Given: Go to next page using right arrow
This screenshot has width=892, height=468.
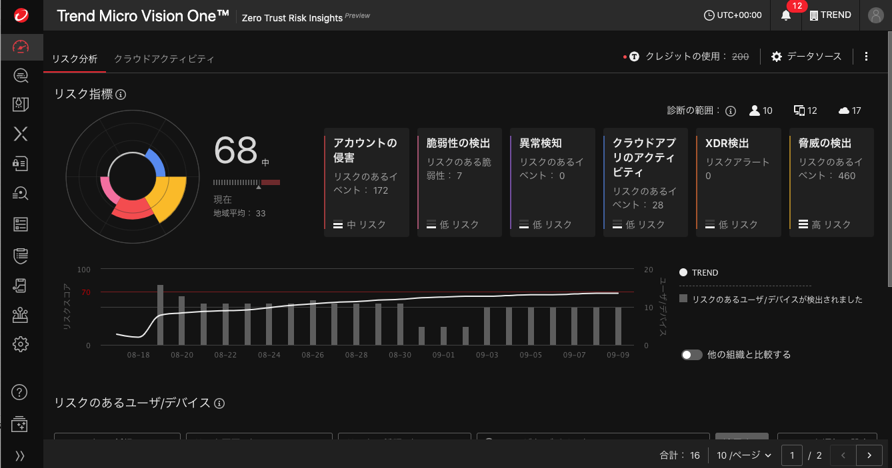Looking at the screenshot, I should 869,456.
